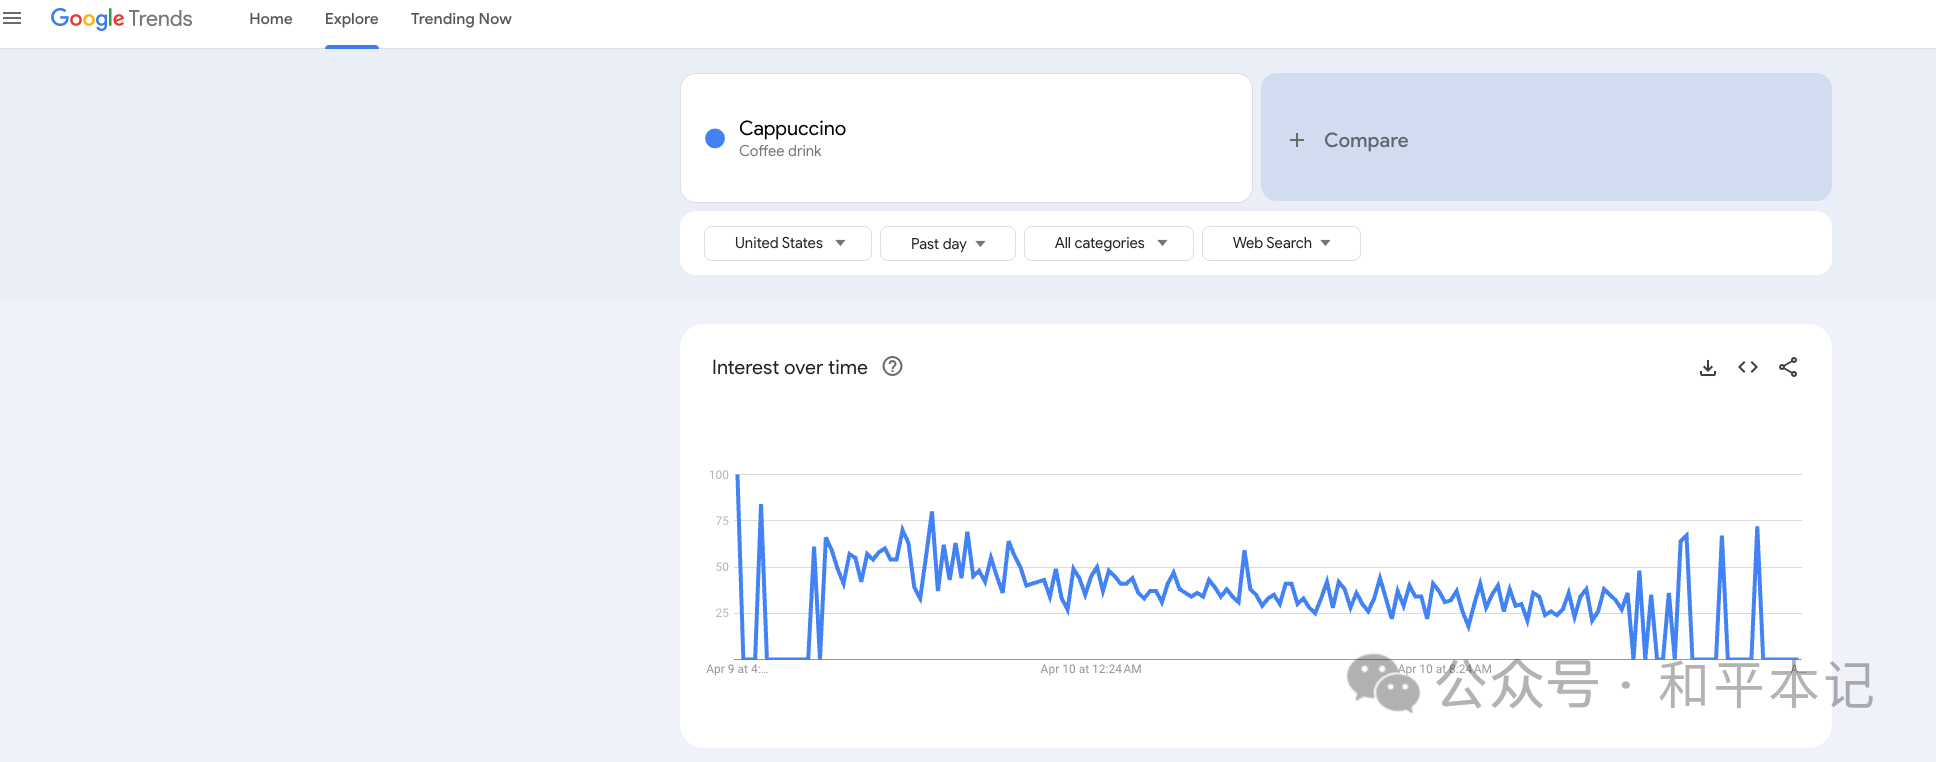Download the Interest over time CSV

tap(1708, 368)
